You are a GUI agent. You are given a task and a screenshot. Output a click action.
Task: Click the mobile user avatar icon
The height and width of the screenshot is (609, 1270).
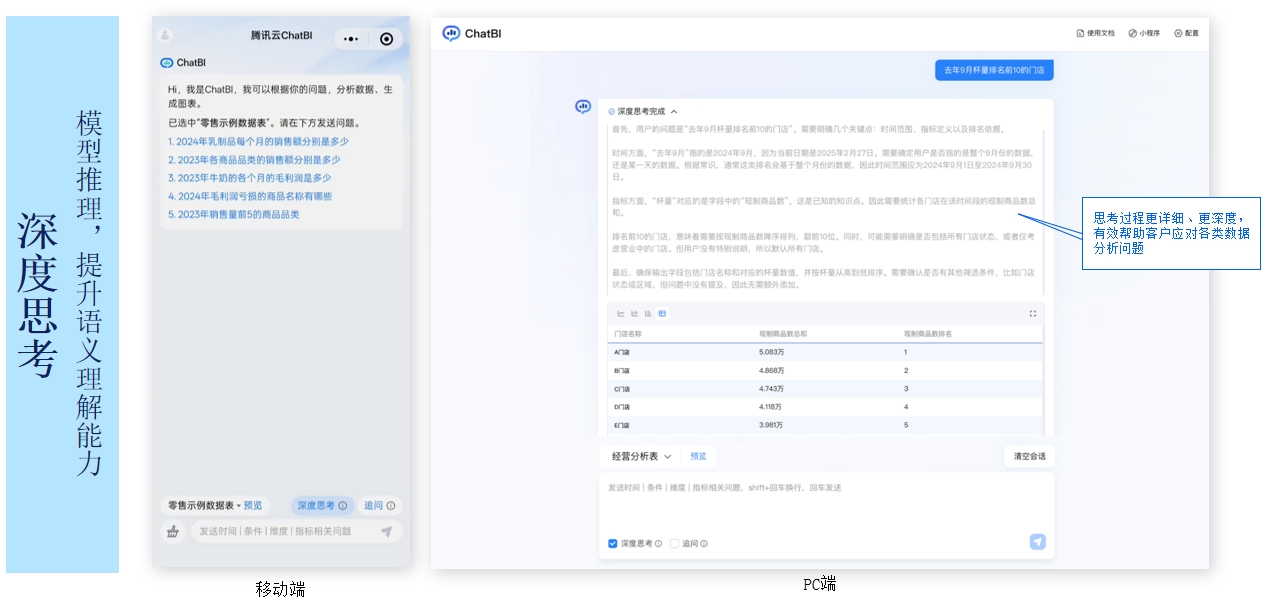click(x=166, y=36)
